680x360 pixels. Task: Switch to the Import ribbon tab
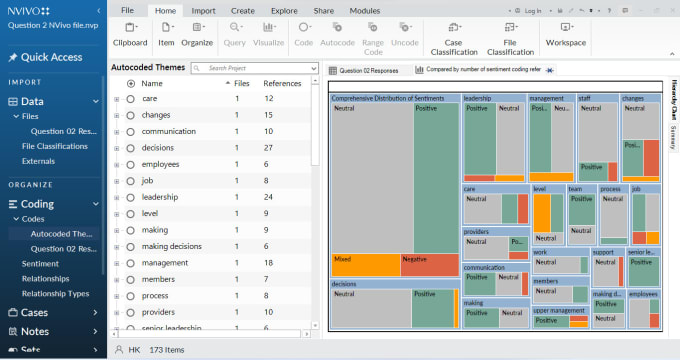tap(203, 11)
